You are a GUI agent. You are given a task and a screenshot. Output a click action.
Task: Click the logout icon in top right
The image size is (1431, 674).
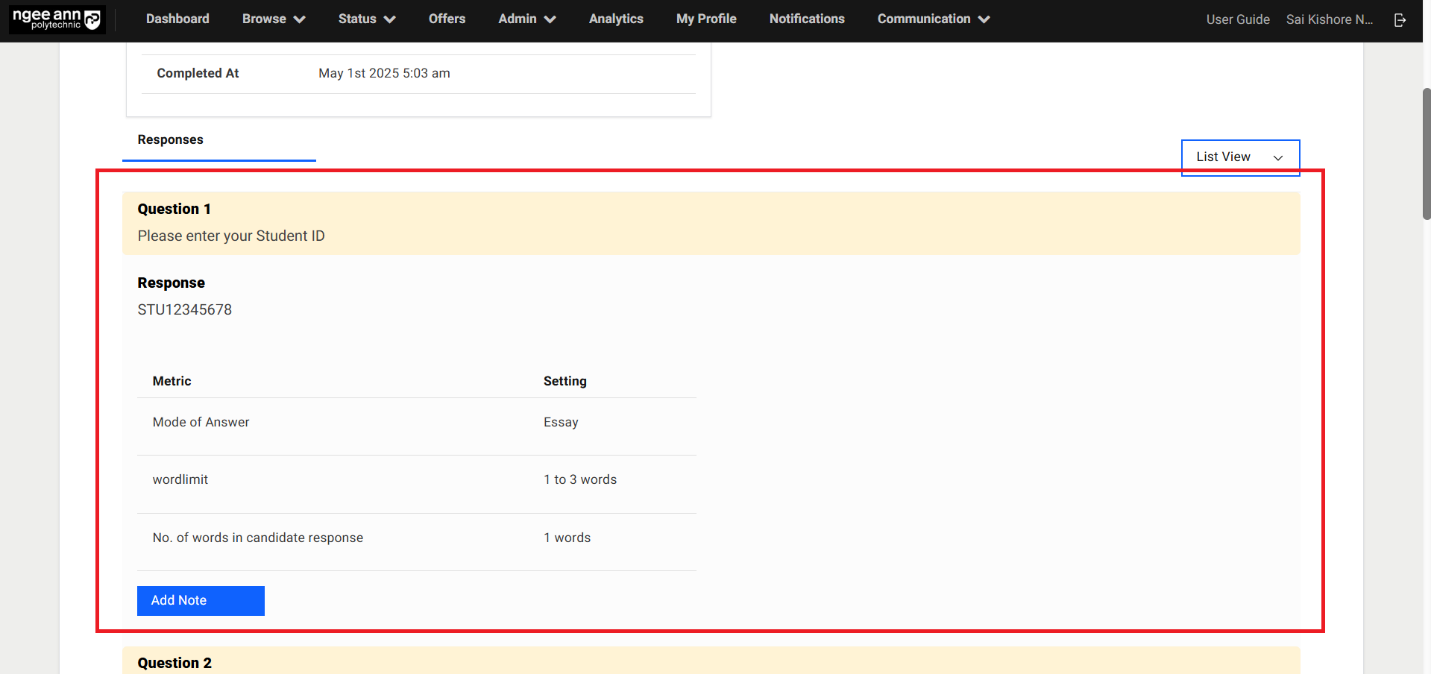pos(1400,20)
